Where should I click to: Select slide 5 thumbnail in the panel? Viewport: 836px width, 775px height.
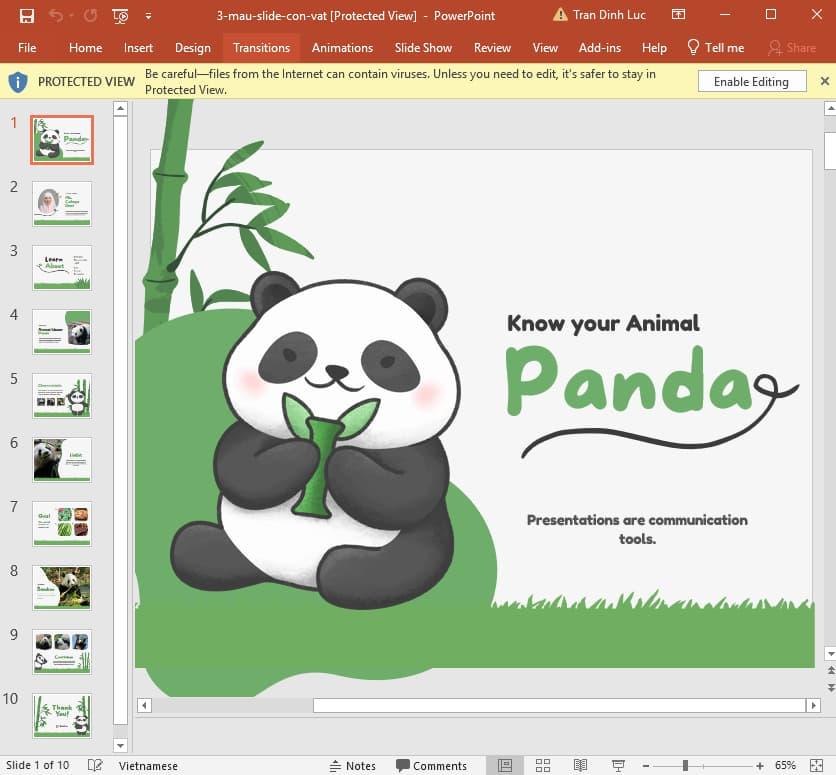click(x=61, y=396)
